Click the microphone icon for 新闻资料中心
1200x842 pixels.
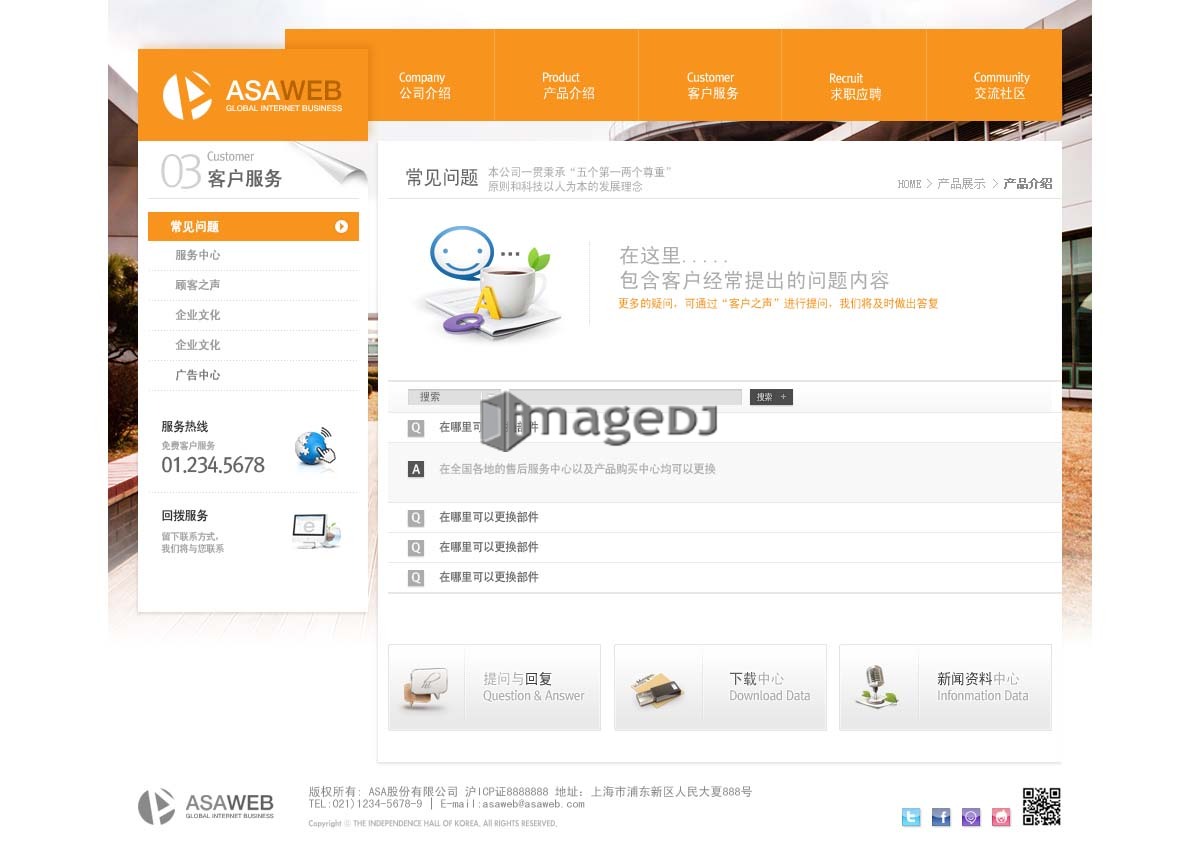(877, 688)
